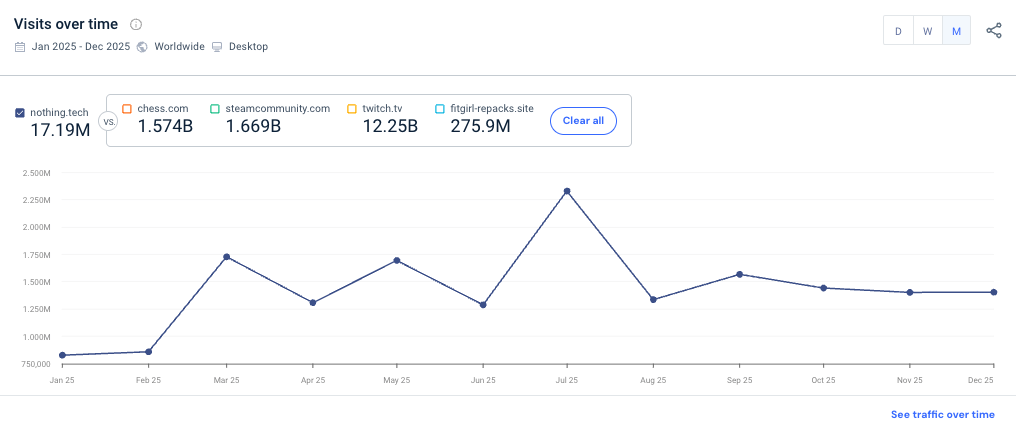Click the Aug 25 data point
This screenshot has width=1016, height=430.
tap(653, 299)
